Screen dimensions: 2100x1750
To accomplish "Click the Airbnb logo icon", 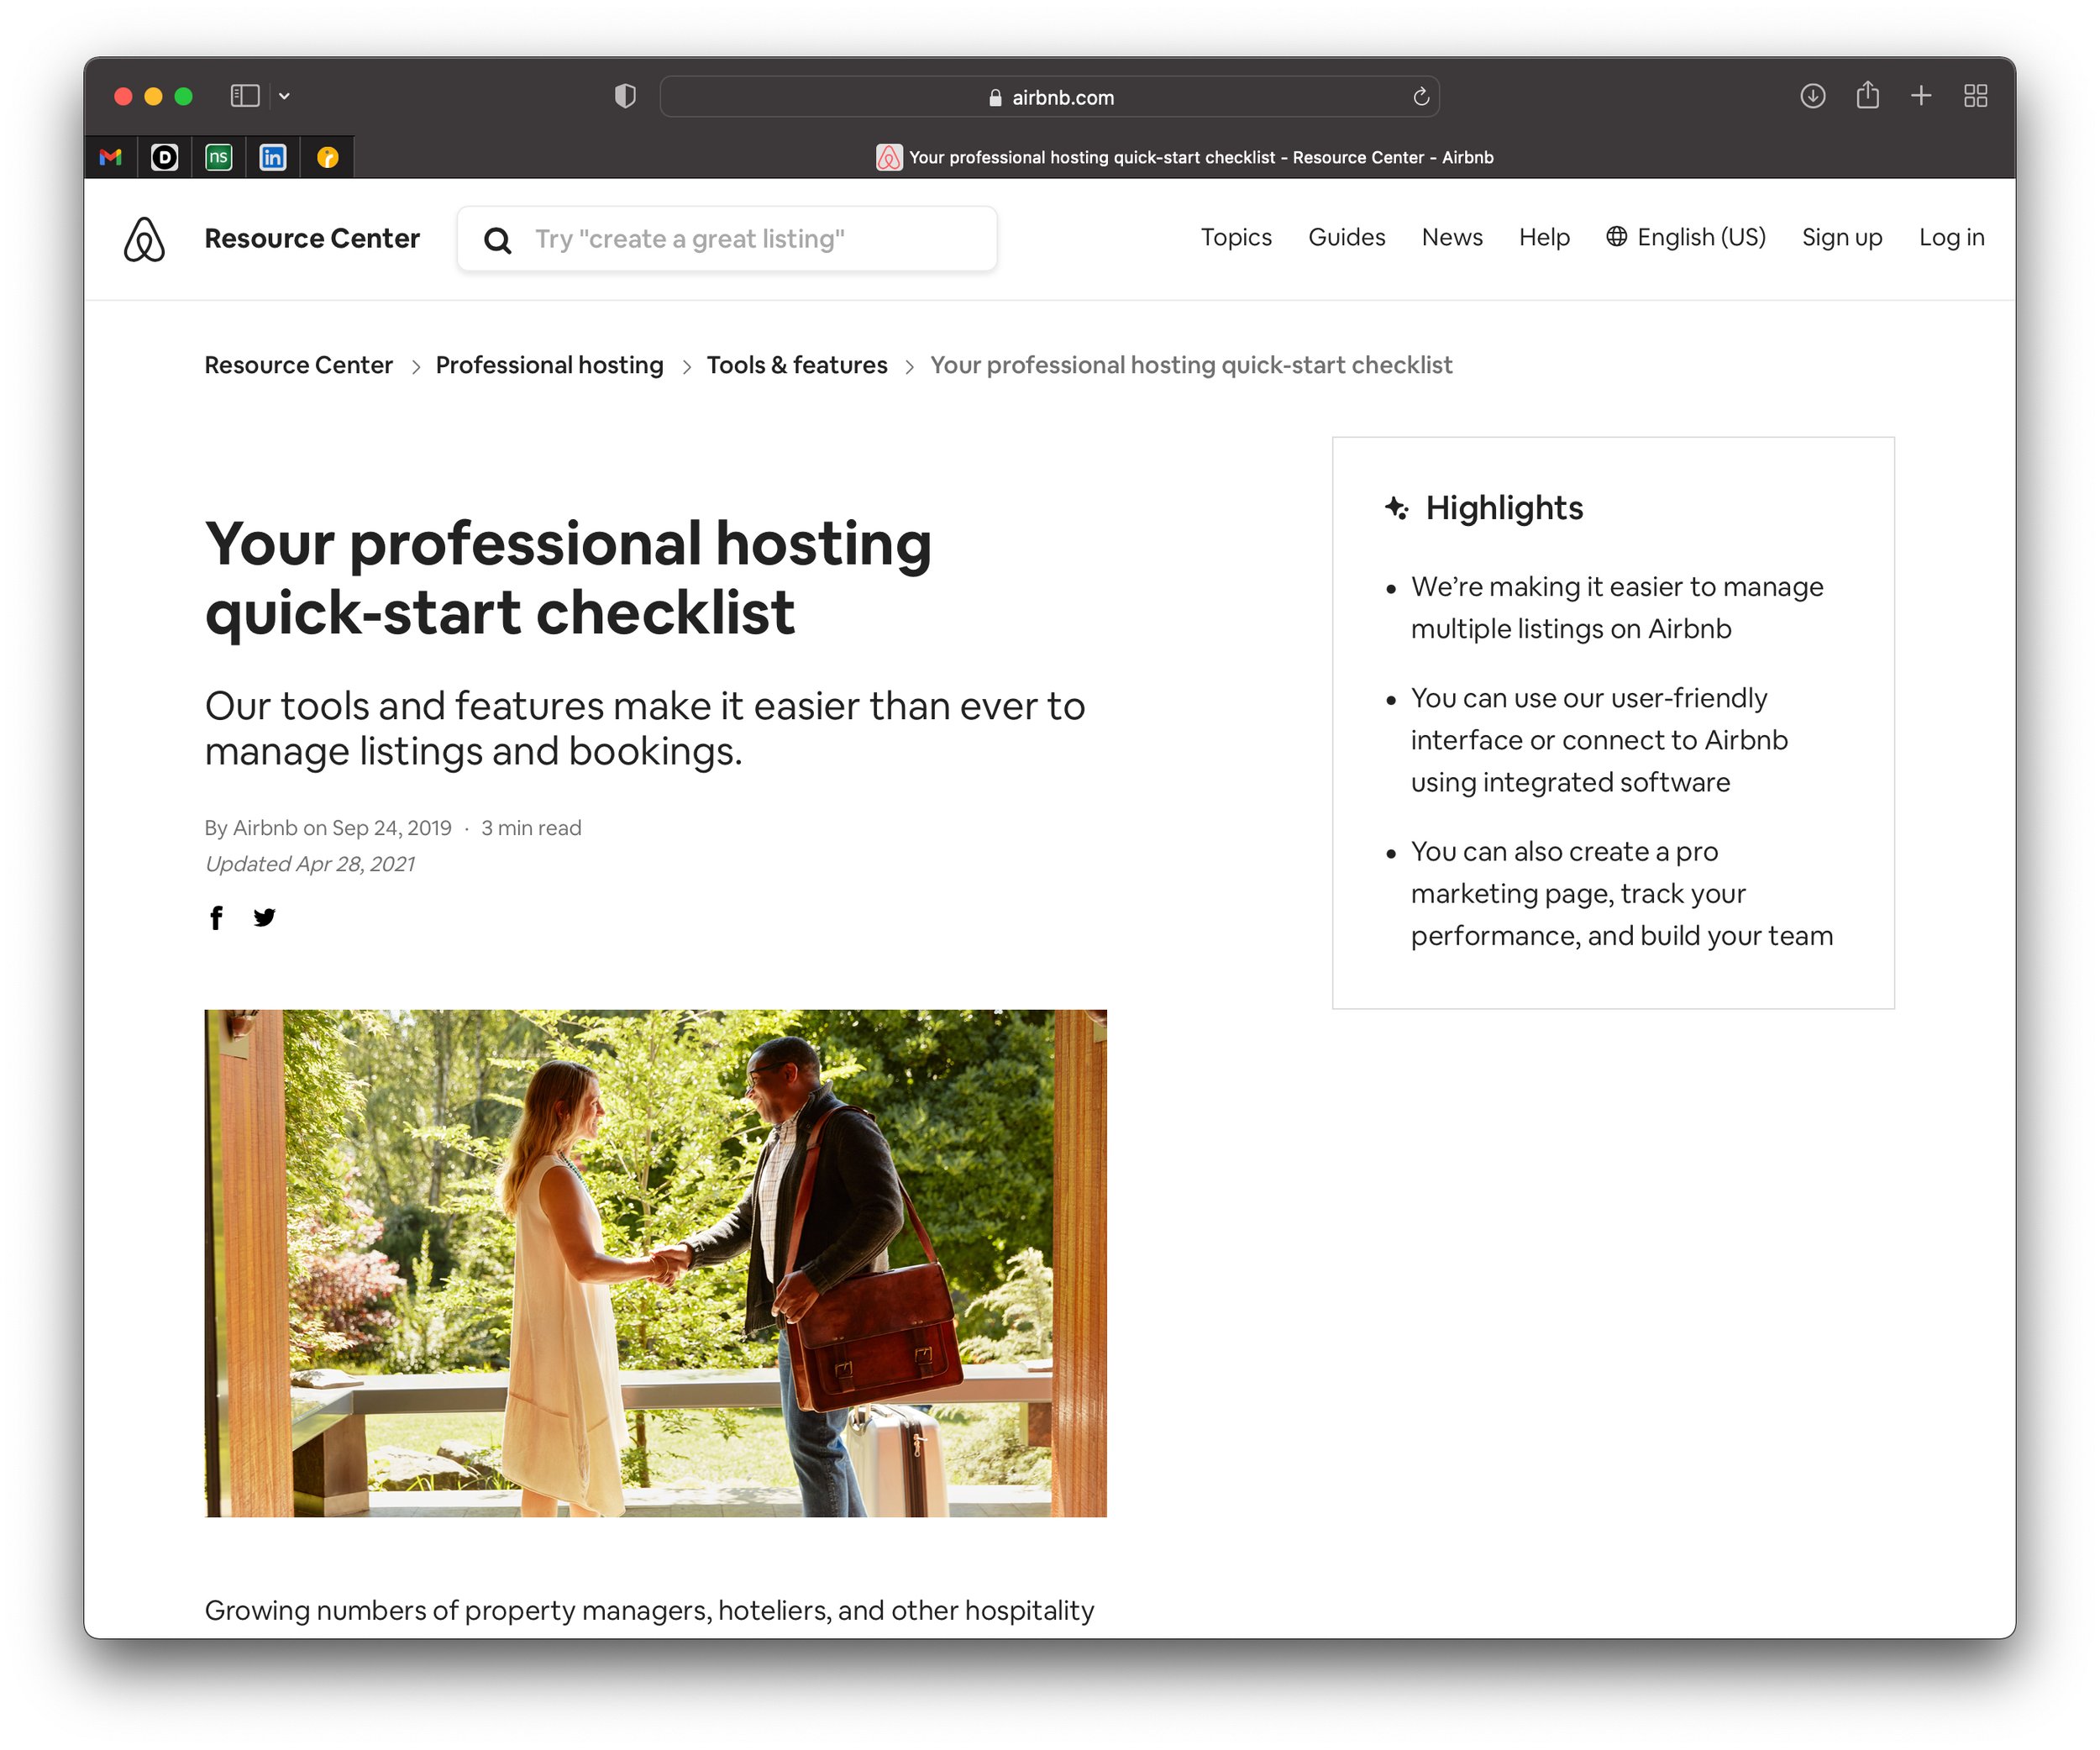I will pos(144,239).
